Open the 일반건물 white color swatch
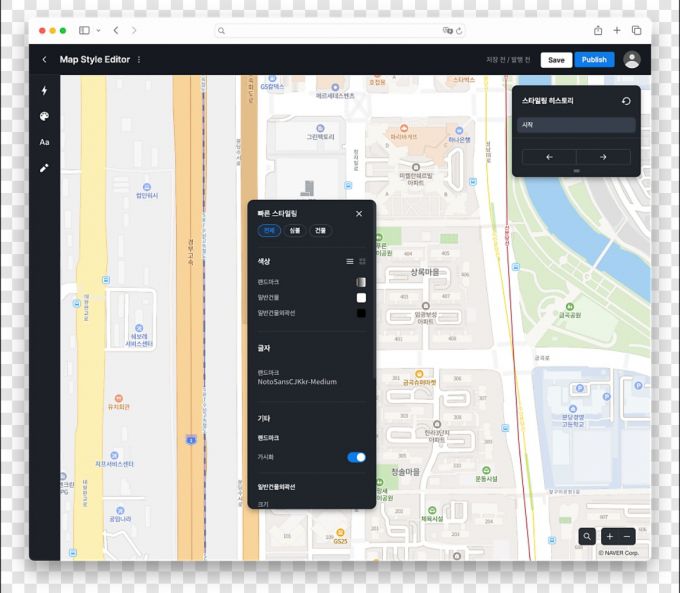Viewport: 680px width, 593px height. (361, 298)
